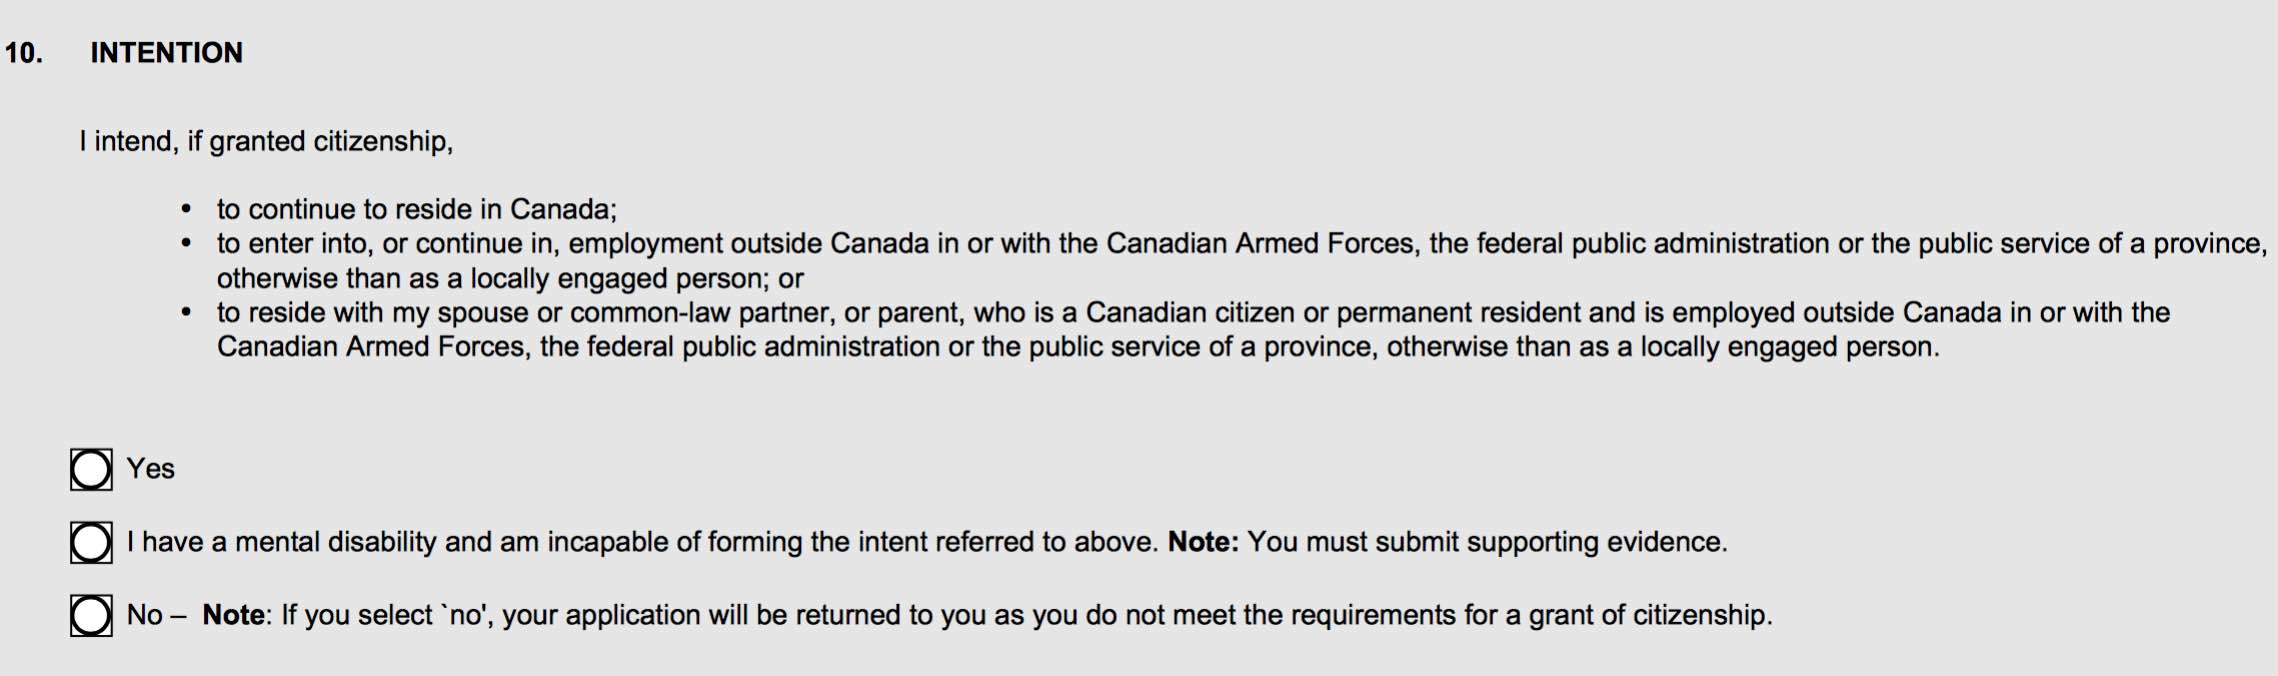Click the bullet before "to continue to reside"
The height and width of the screenshot is (676, 2278).
point(186,209)
